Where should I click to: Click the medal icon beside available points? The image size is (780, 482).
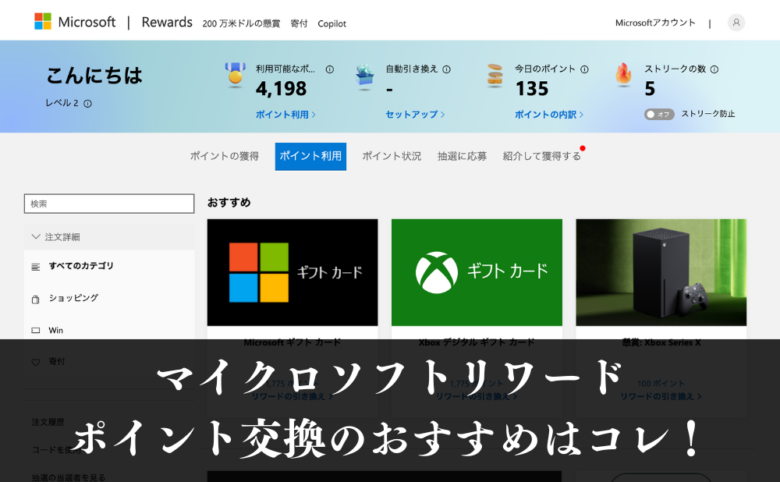[235, 75]
